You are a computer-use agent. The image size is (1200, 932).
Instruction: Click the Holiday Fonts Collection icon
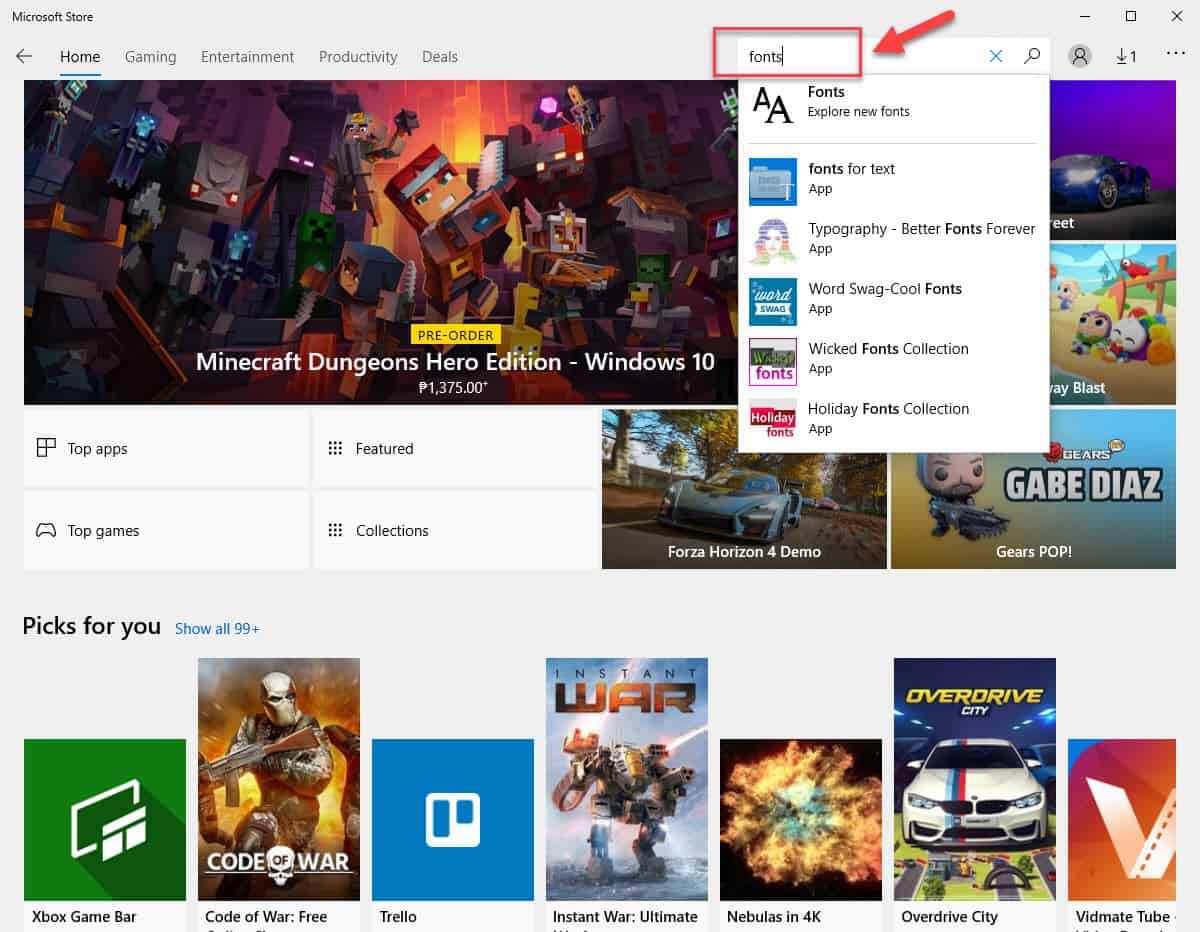pyautogui.click(x=773, y=420)
